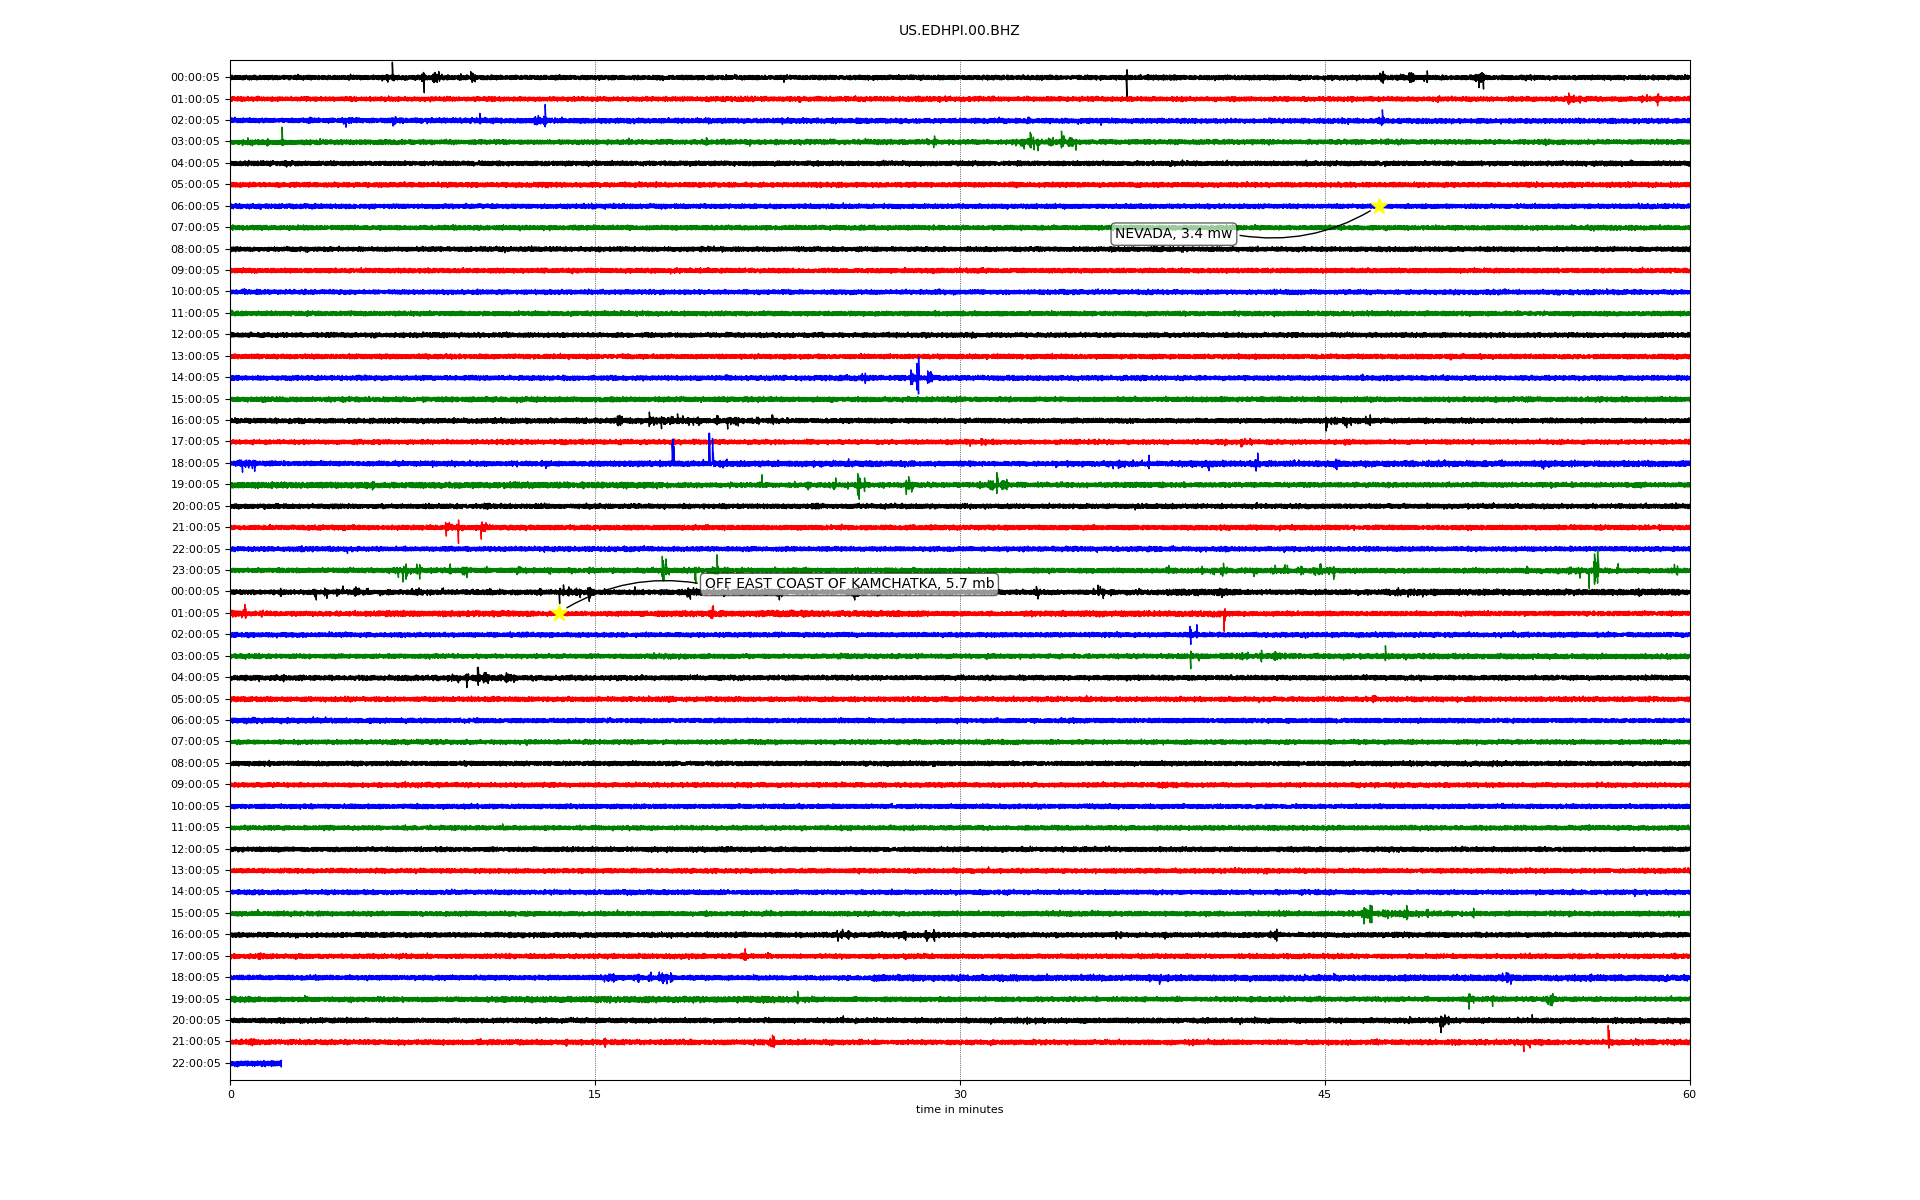The image size is (1920, 1200).
Task: Click the black spike in the middle of the top trace
Action: click(x=1127, y=83)
